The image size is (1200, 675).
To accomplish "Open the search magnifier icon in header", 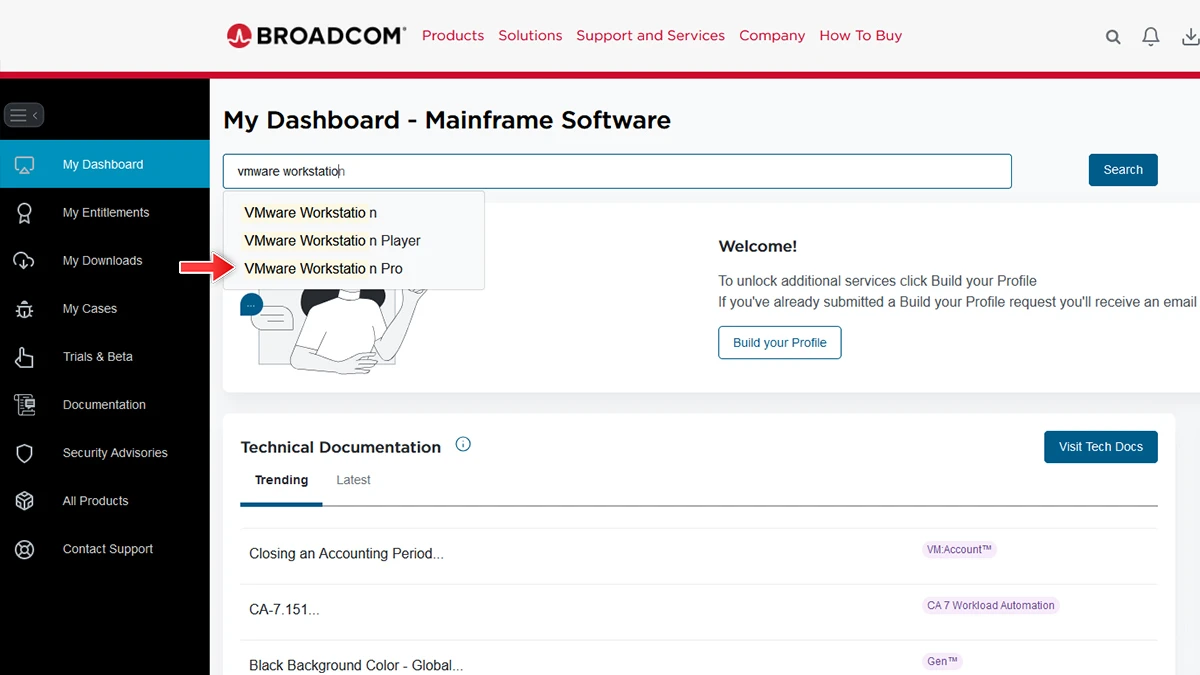I will 1113,37.
